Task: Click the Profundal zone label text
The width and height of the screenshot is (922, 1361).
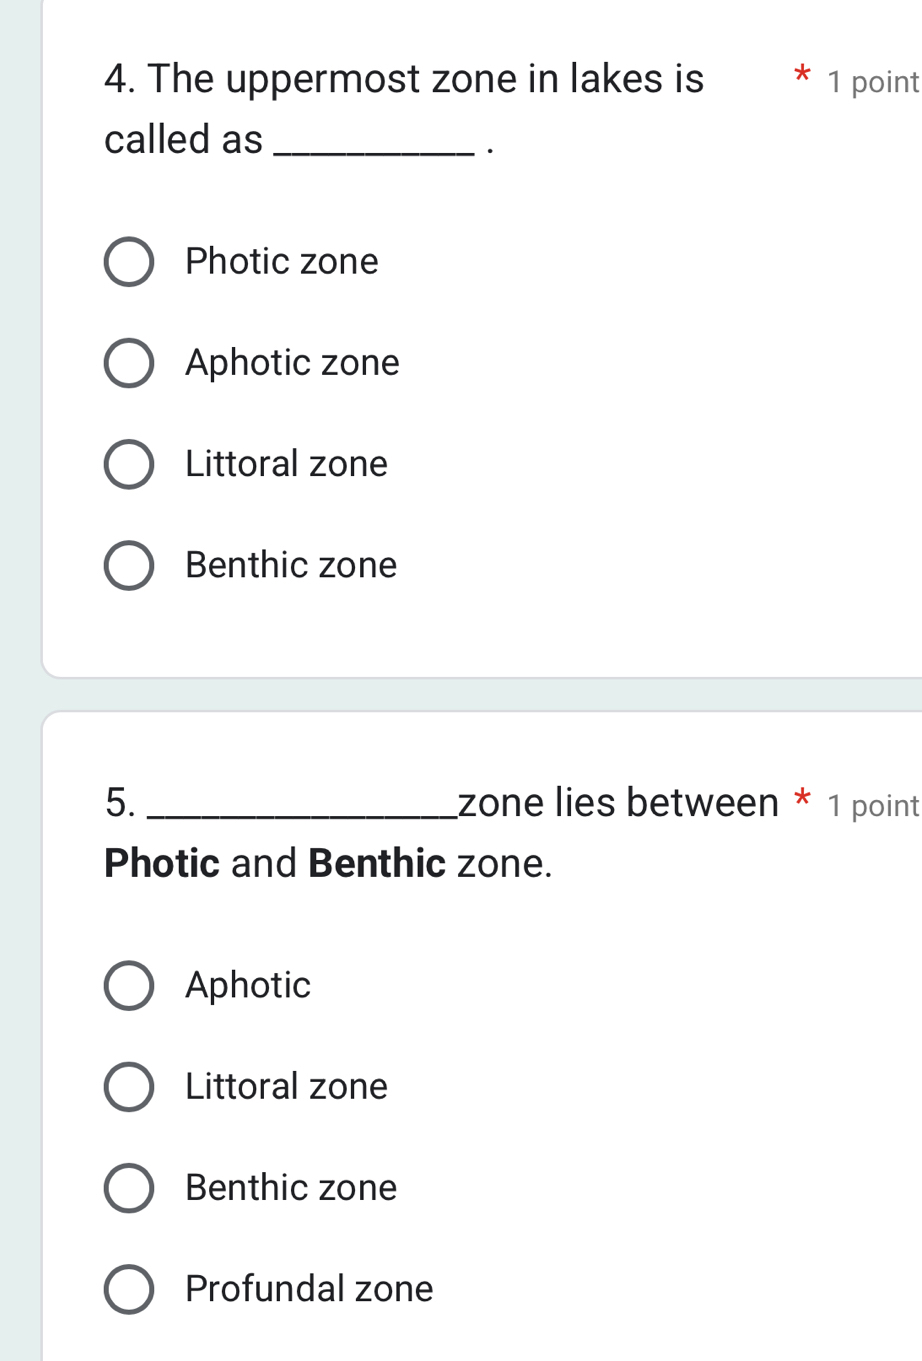Action: pyautogui.click(x=309, y=1289)
